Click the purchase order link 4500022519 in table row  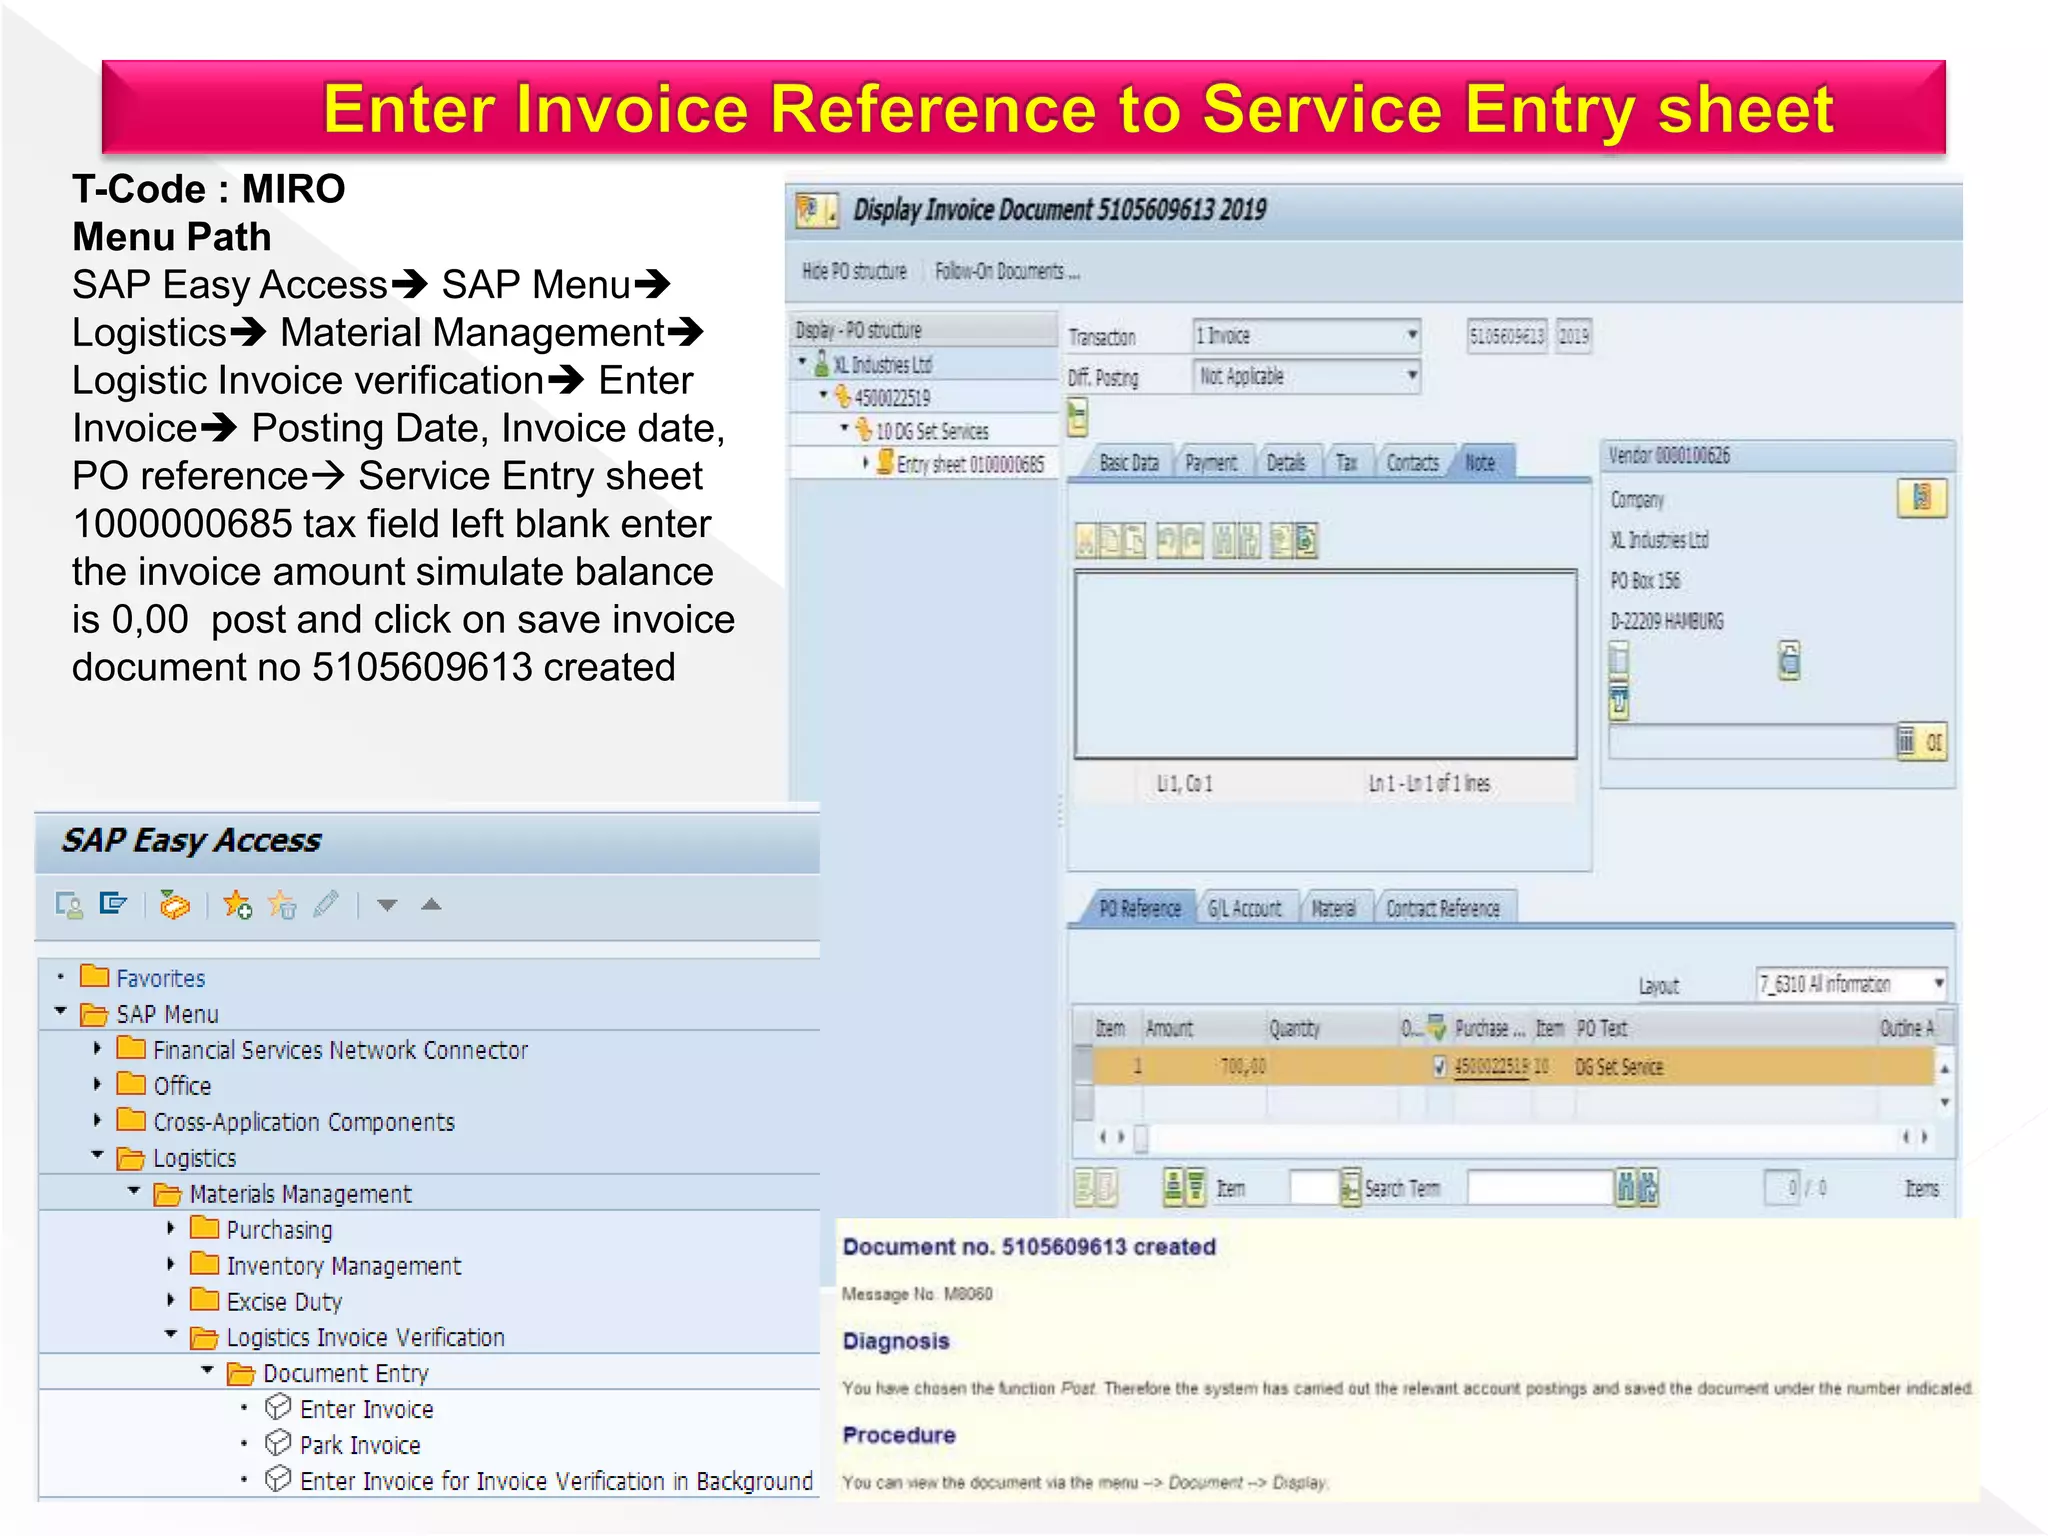pos(1491,1067)
